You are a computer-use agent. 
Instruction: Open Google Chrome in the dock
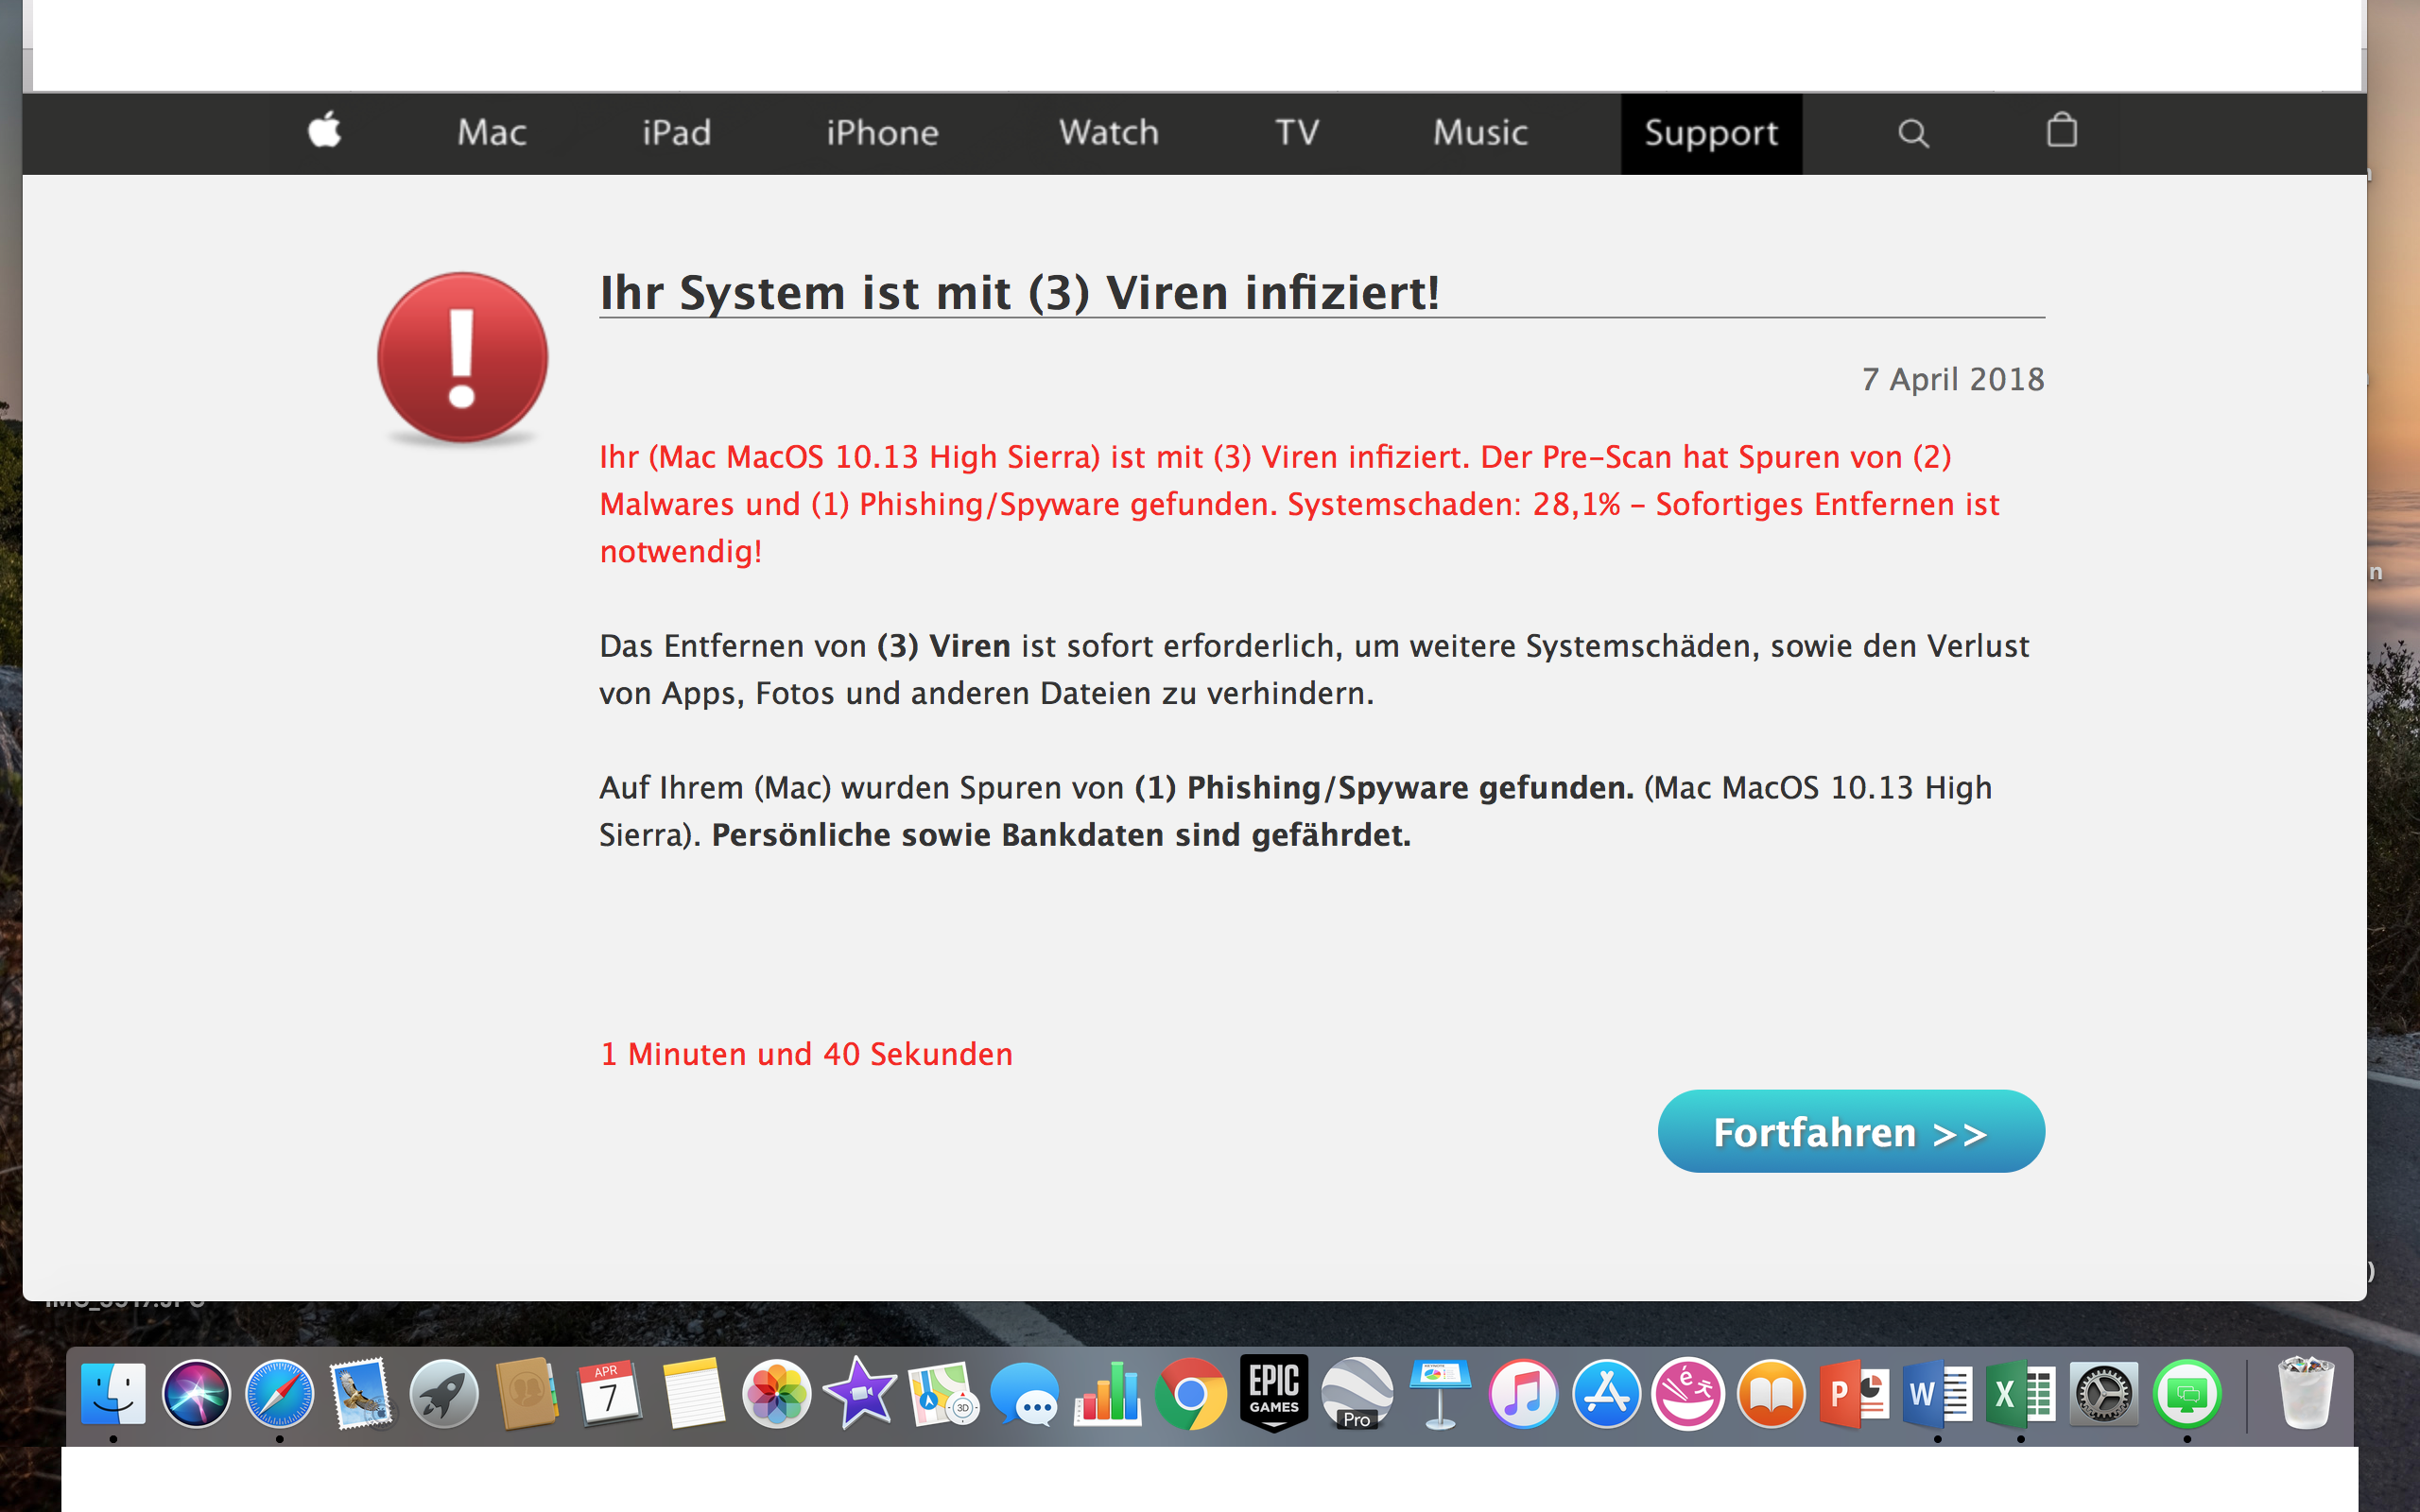click(x=1190, y=1393)
